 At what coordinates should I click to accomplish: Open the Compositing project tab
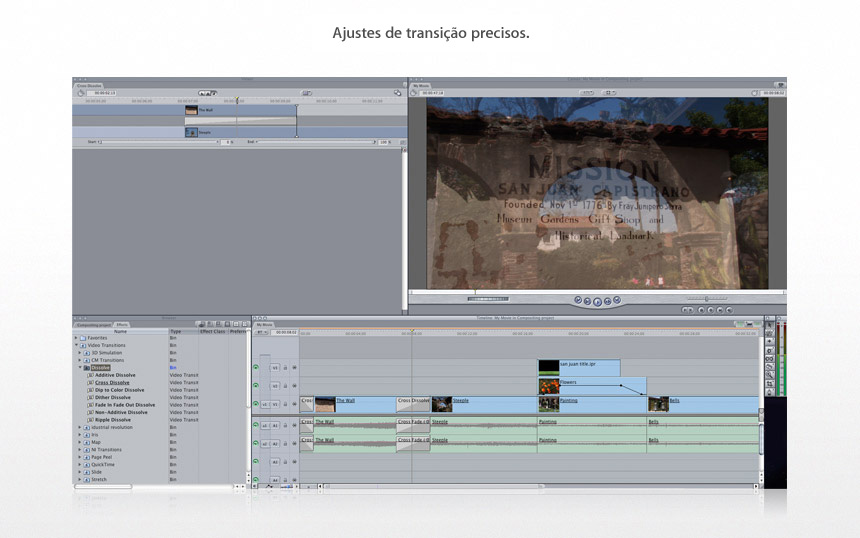(x=93, y=325)
